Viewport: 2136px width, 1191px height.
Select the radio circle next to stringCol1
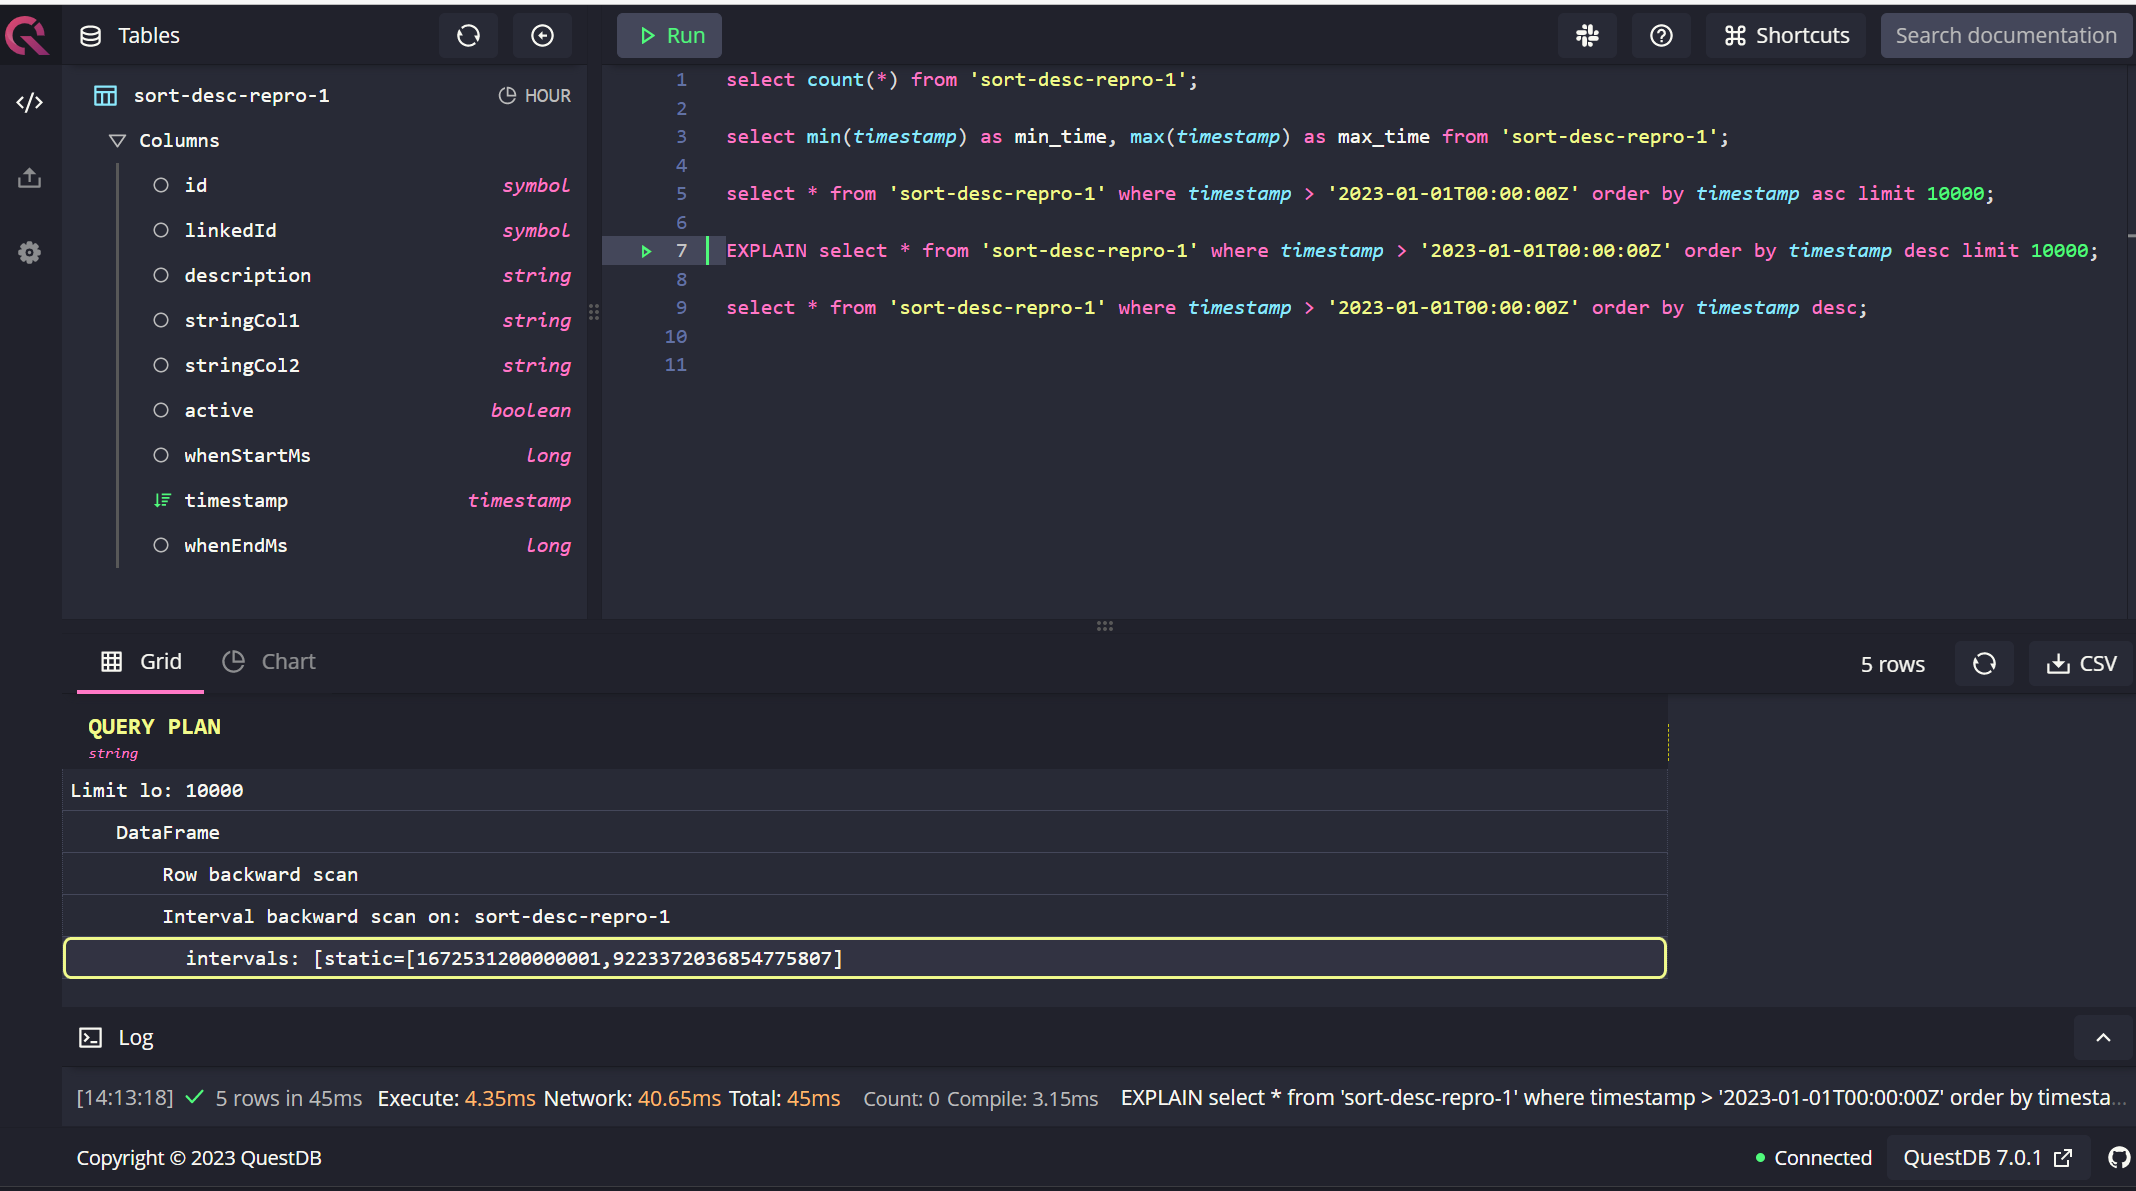161,320
